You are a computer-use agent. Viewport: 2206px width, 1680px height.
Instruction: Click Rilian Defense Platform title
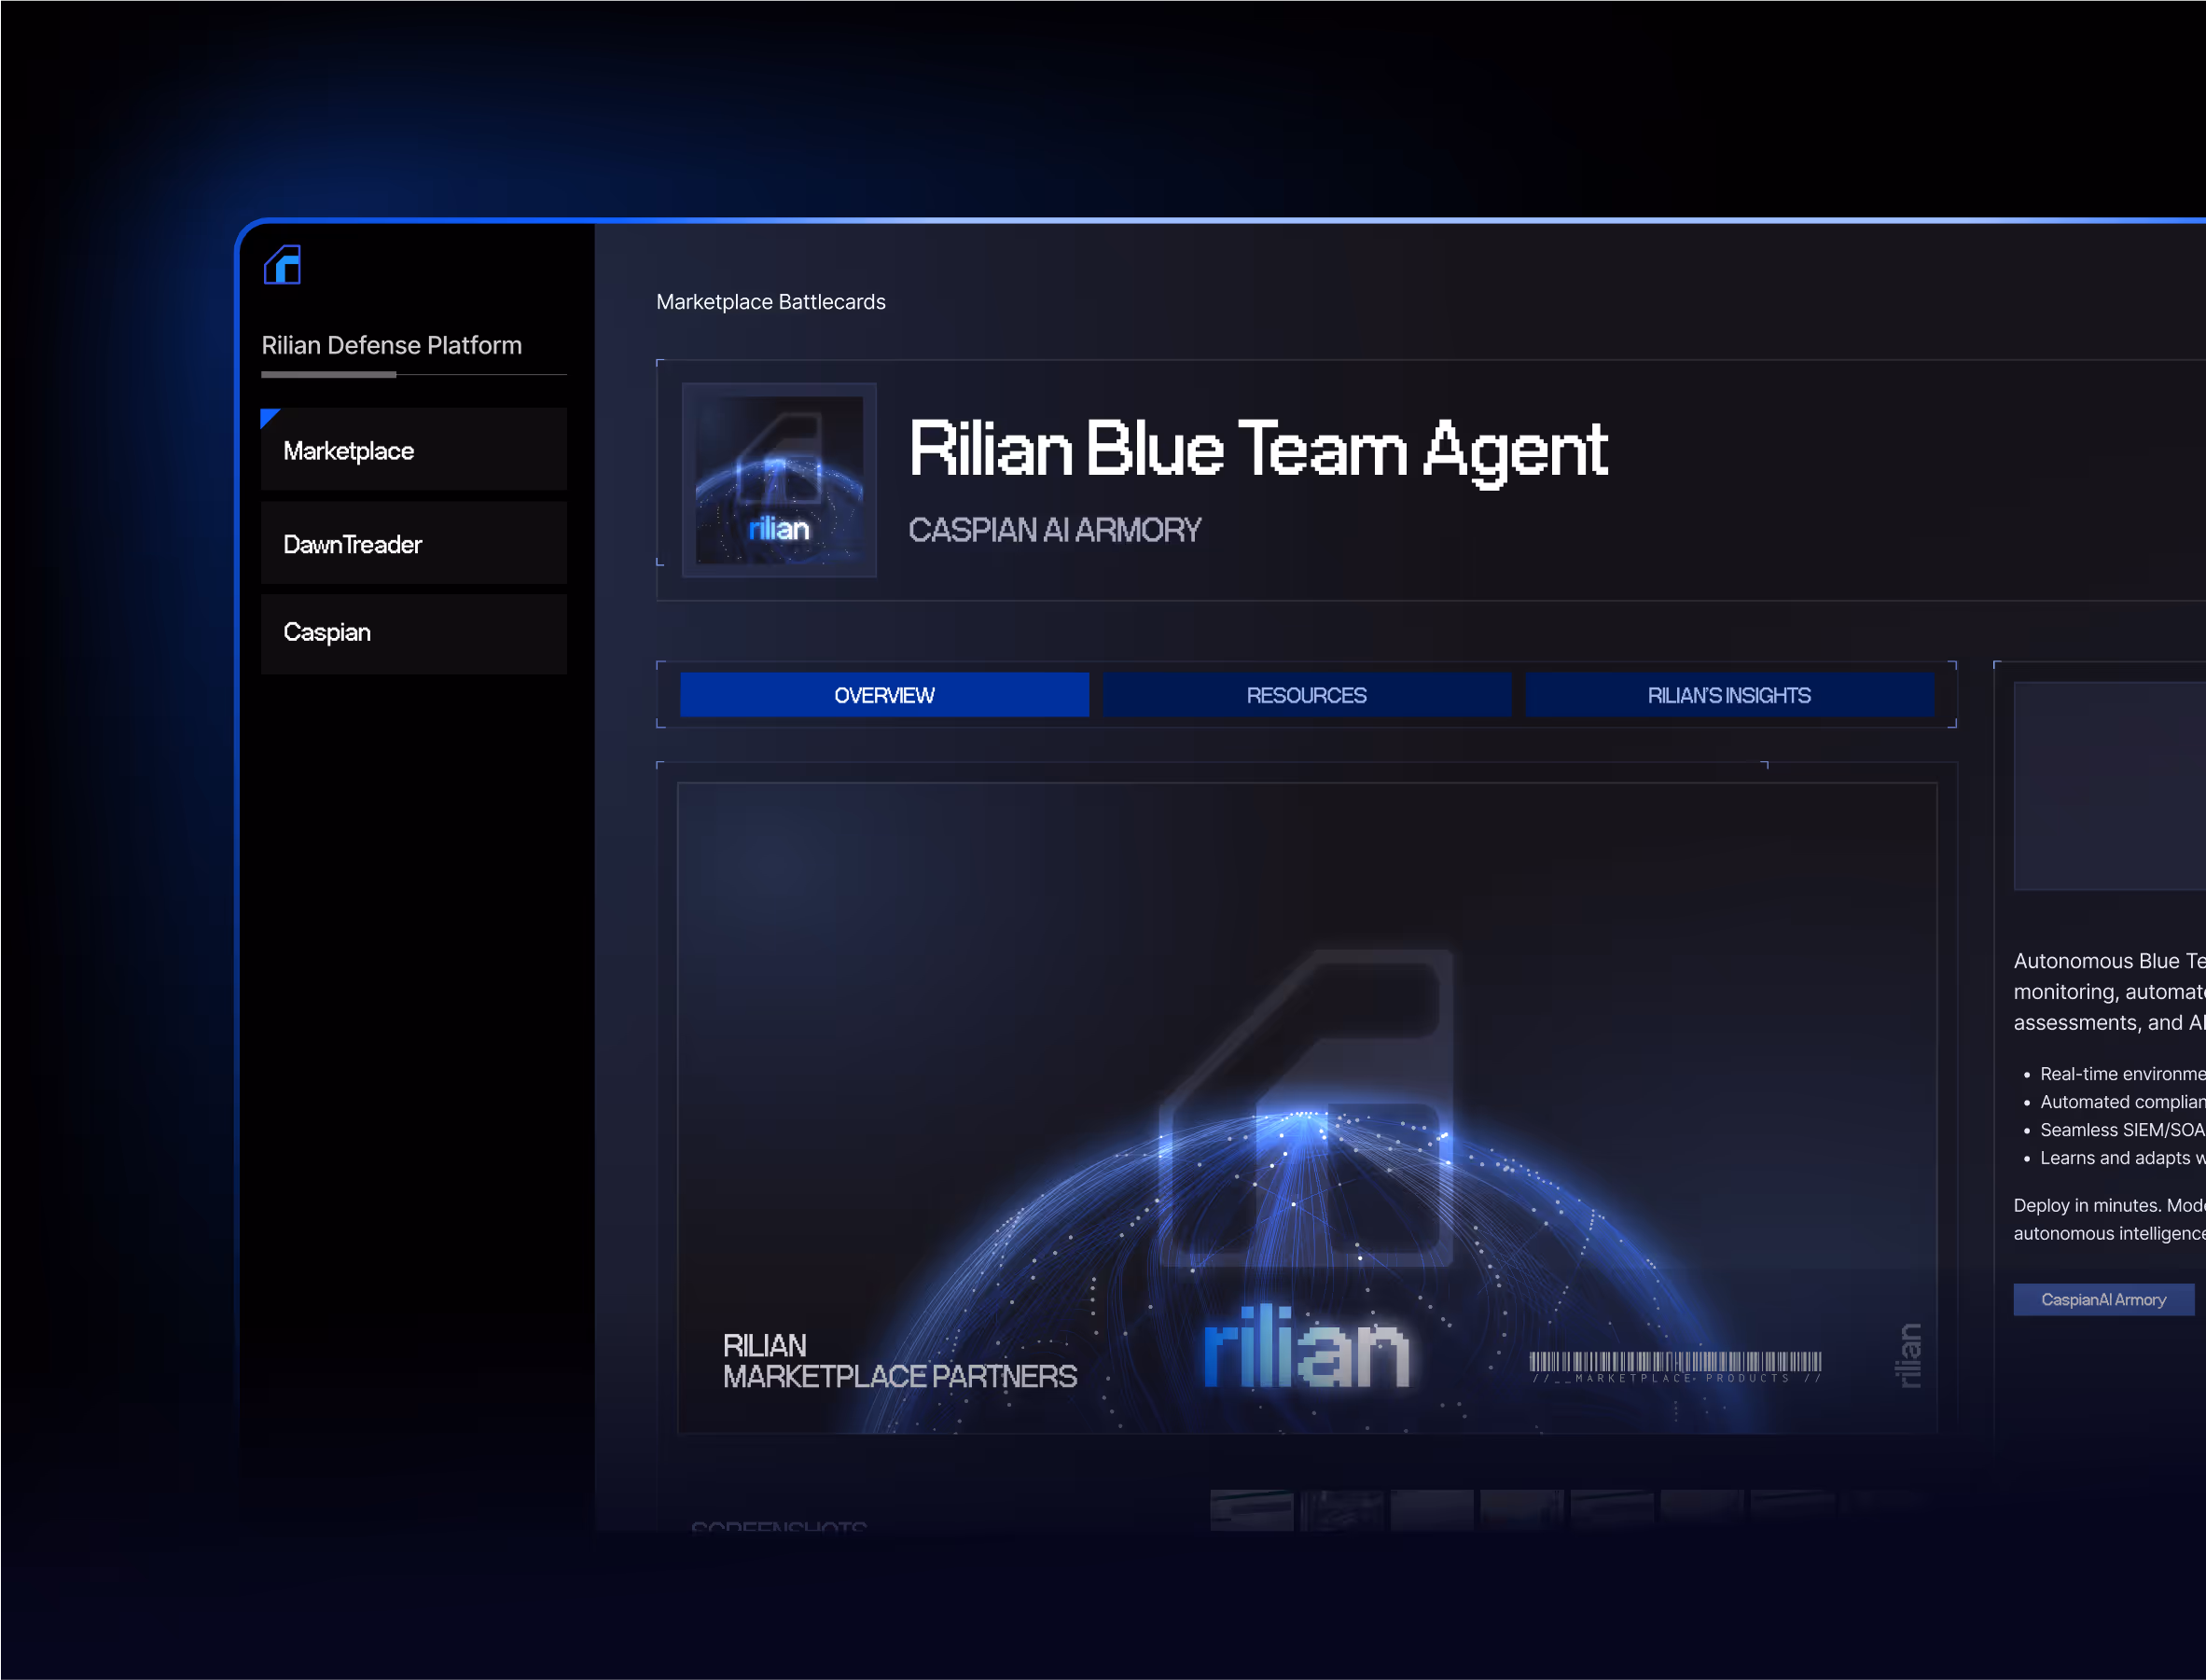point(391,345)
